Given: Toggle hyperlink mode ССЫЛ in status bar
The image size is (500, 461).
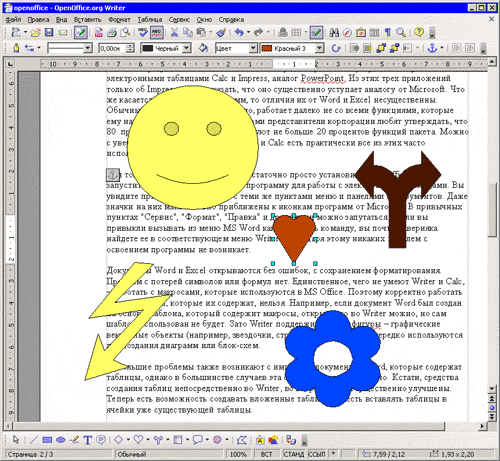Looking at the screenshot, I should (316, 454).
